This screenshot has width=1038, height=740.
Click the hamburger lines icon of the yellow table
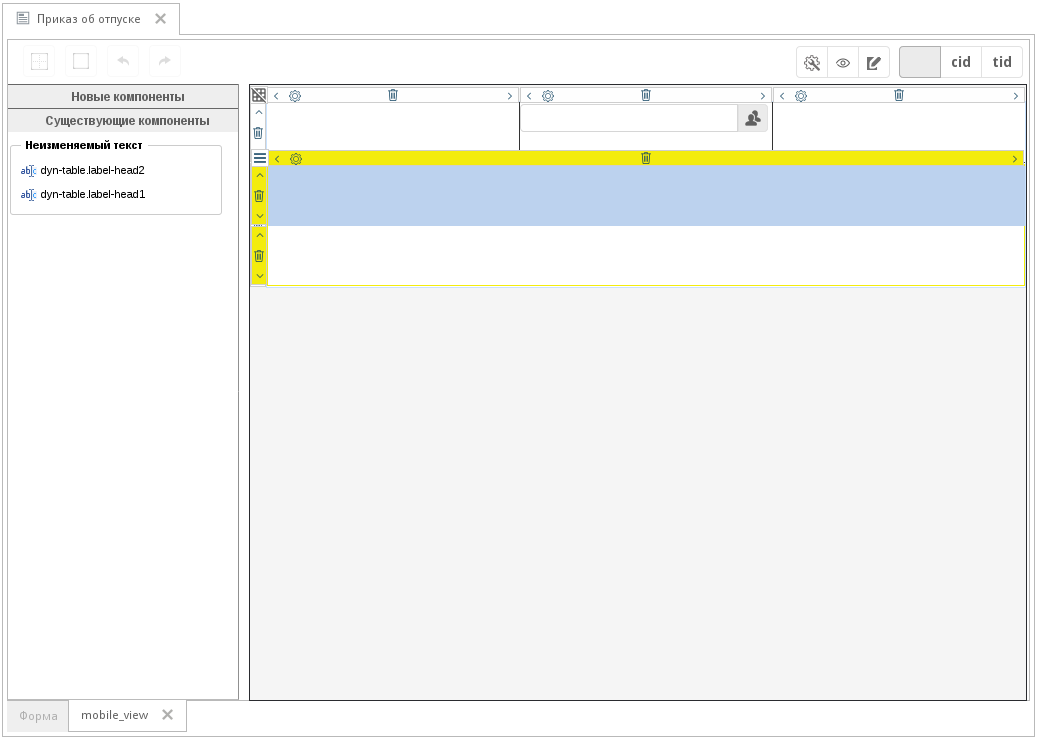click(x=260, y=158)
